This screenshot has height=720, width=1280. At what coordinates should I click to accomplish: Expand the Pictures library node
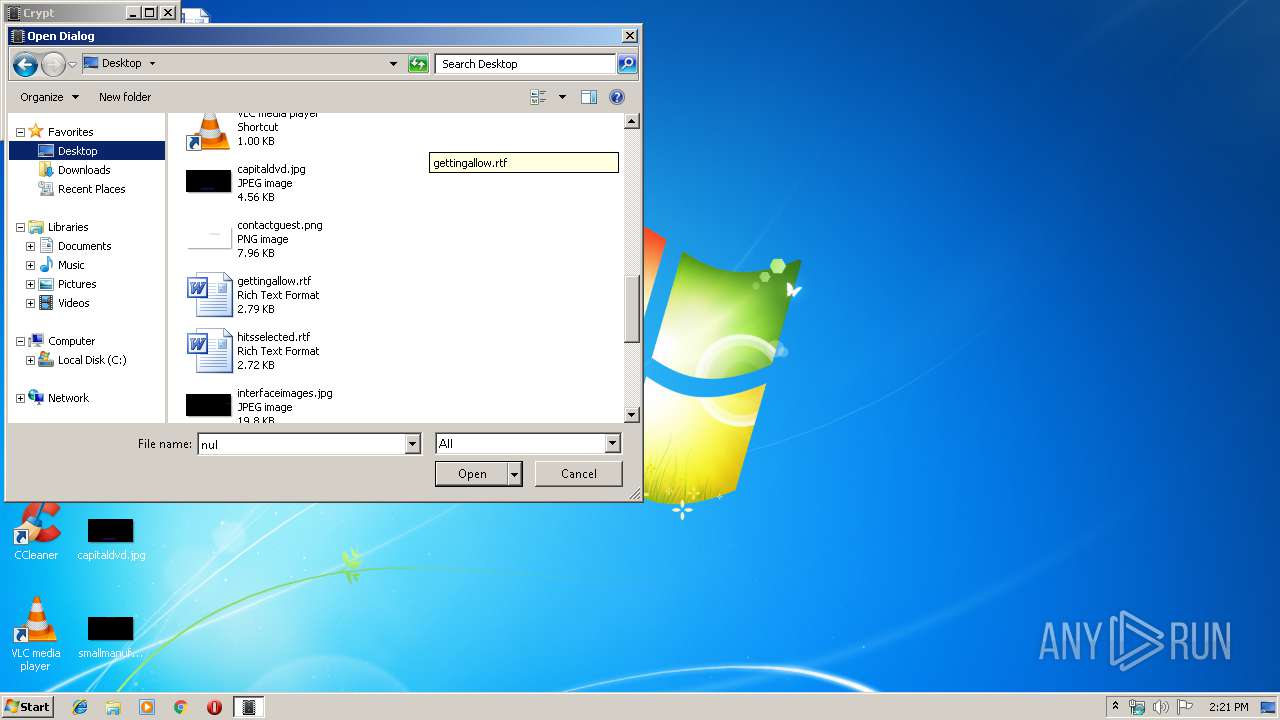pyautogui.click(x=31, y=284)
